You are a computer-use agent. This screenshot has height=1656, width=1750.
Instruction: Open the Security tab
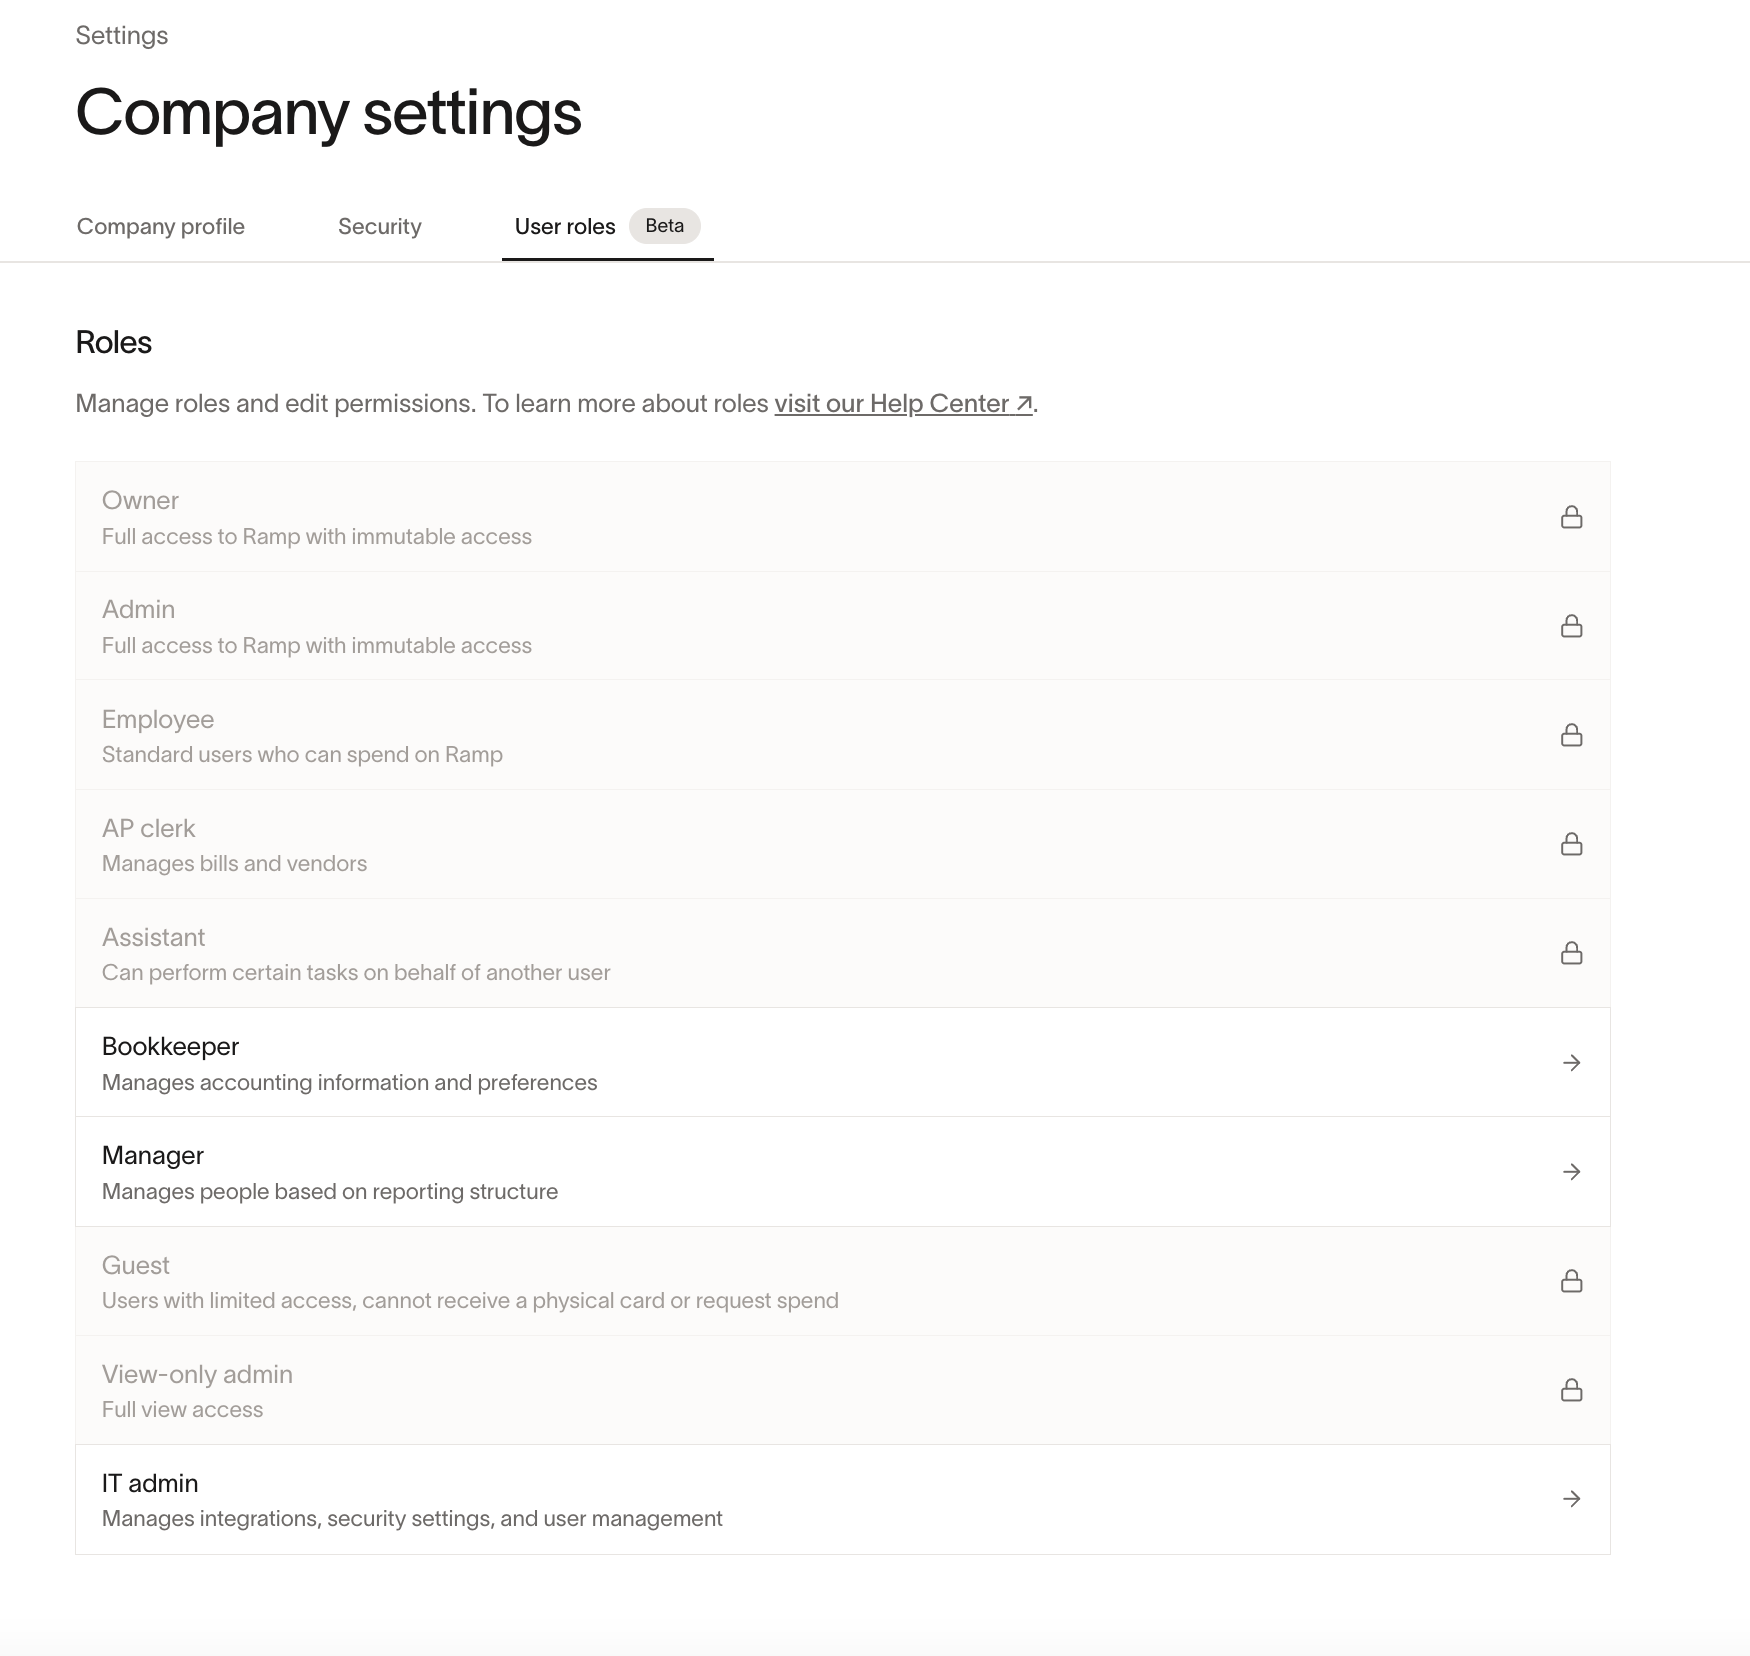pos(380,227)
